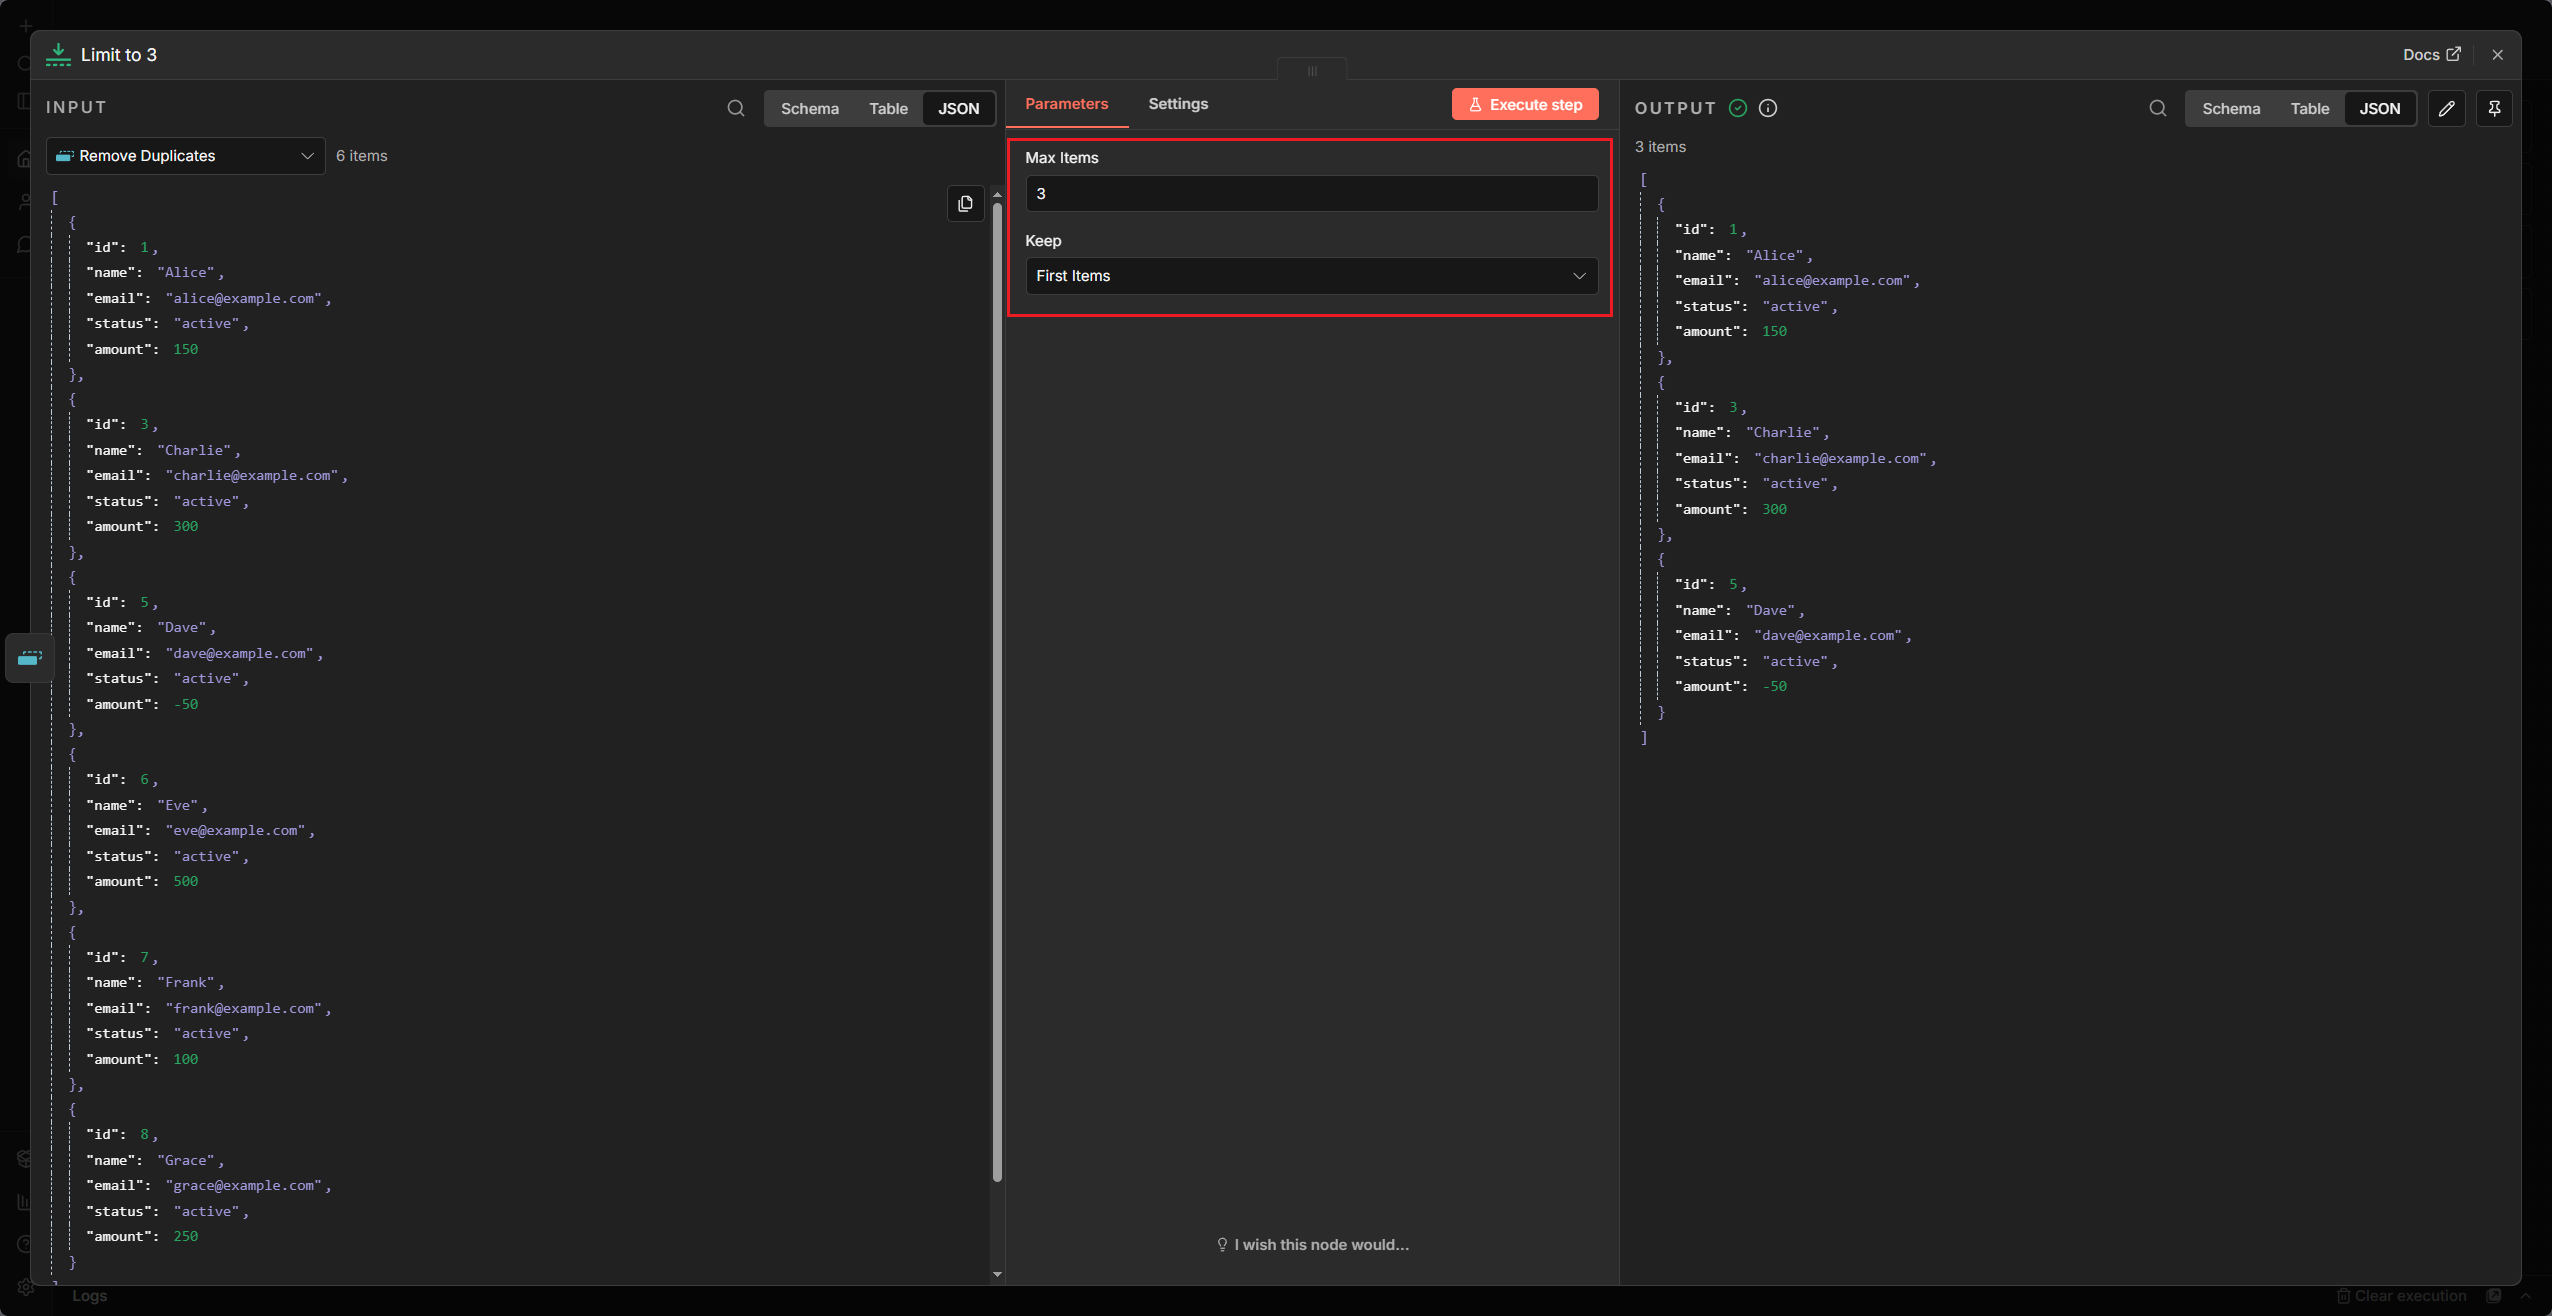
Task: Click the Max Items input field
Action: [1311, 194]
